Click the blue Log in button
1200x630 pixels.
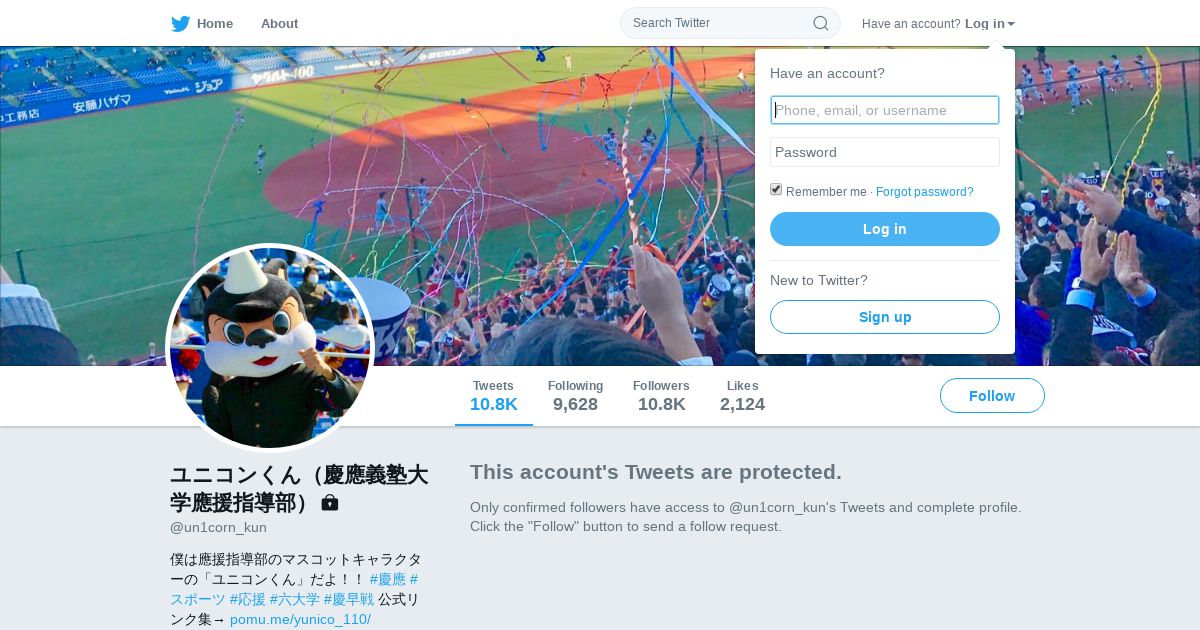(885, 229)
